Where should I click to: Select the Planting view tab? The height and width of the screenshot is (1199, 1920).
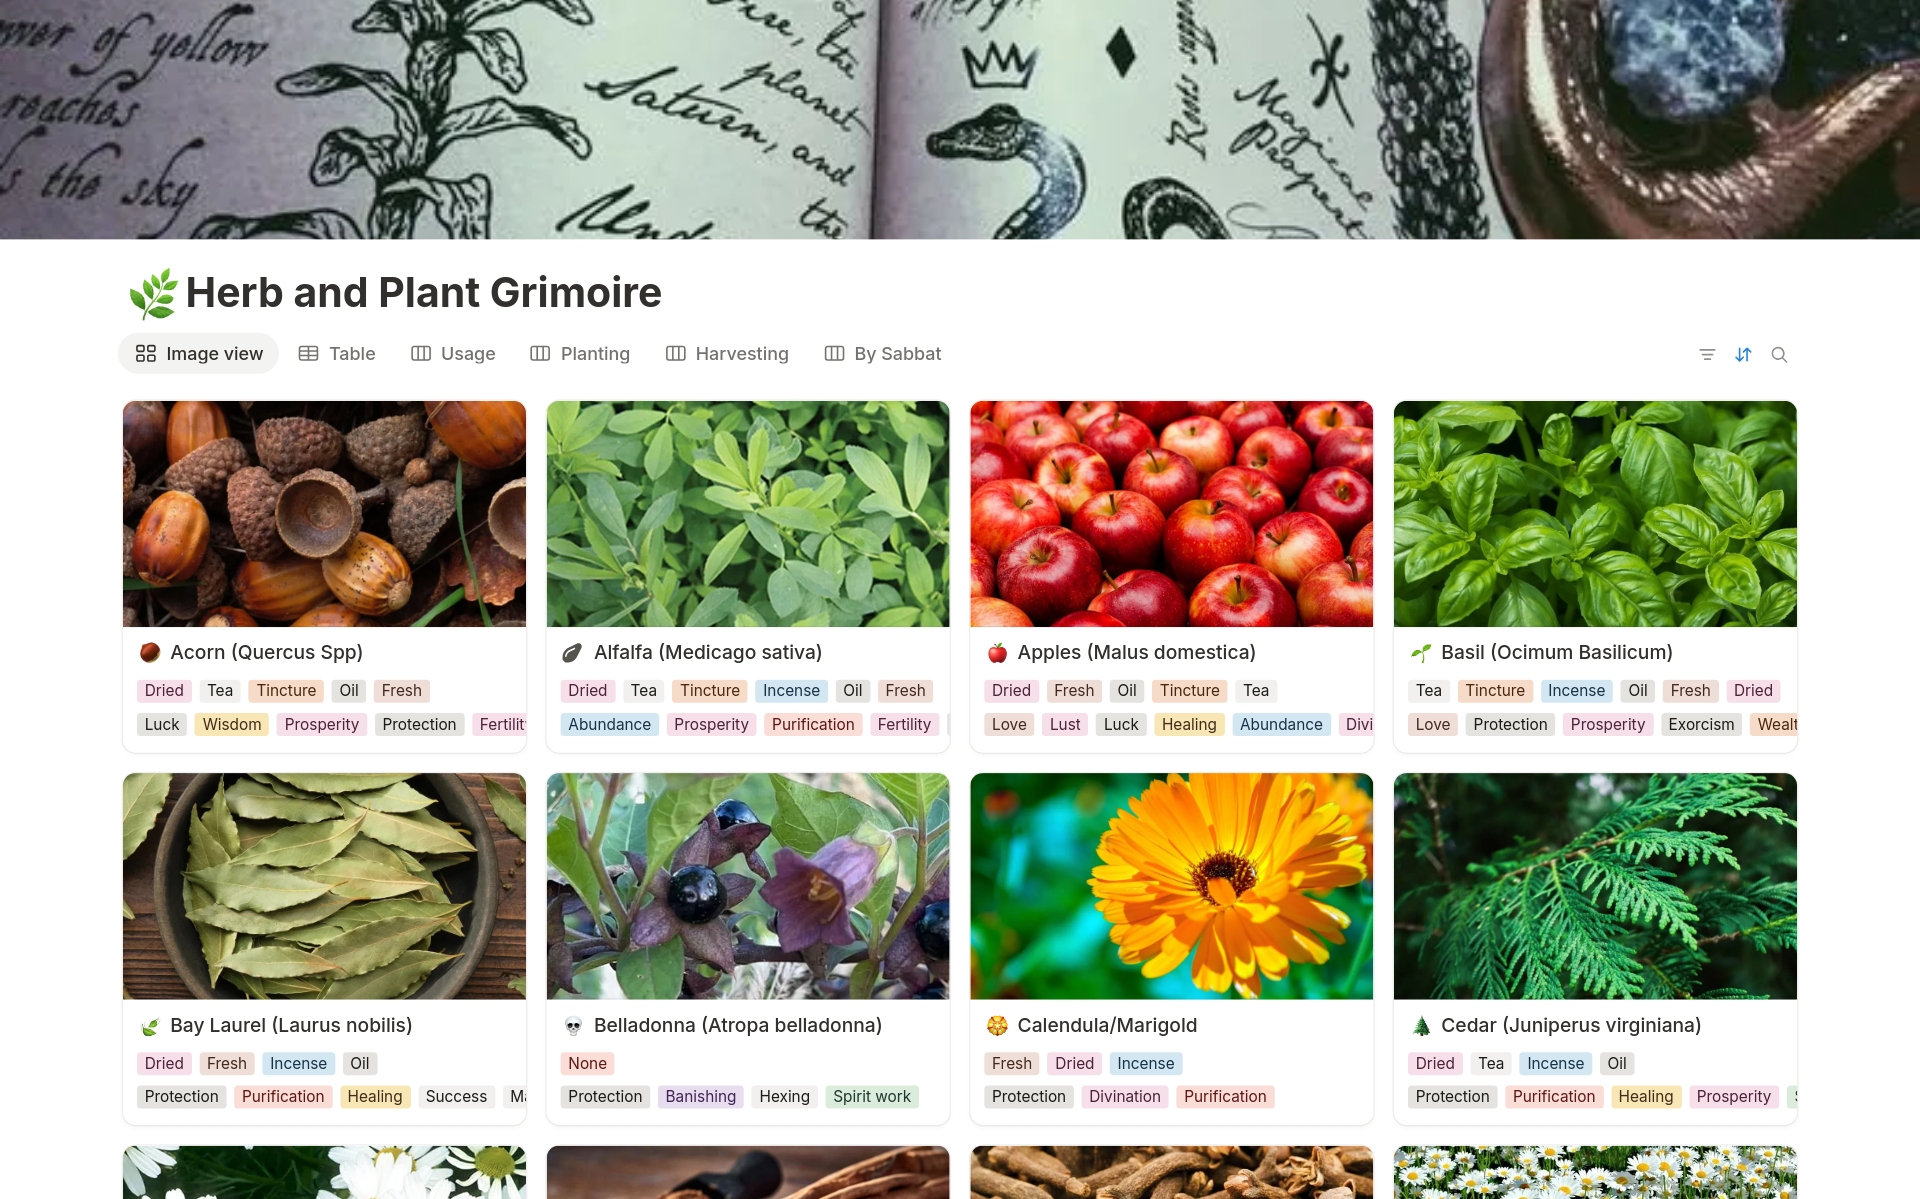pyautogui.click(x=580, y=354)
